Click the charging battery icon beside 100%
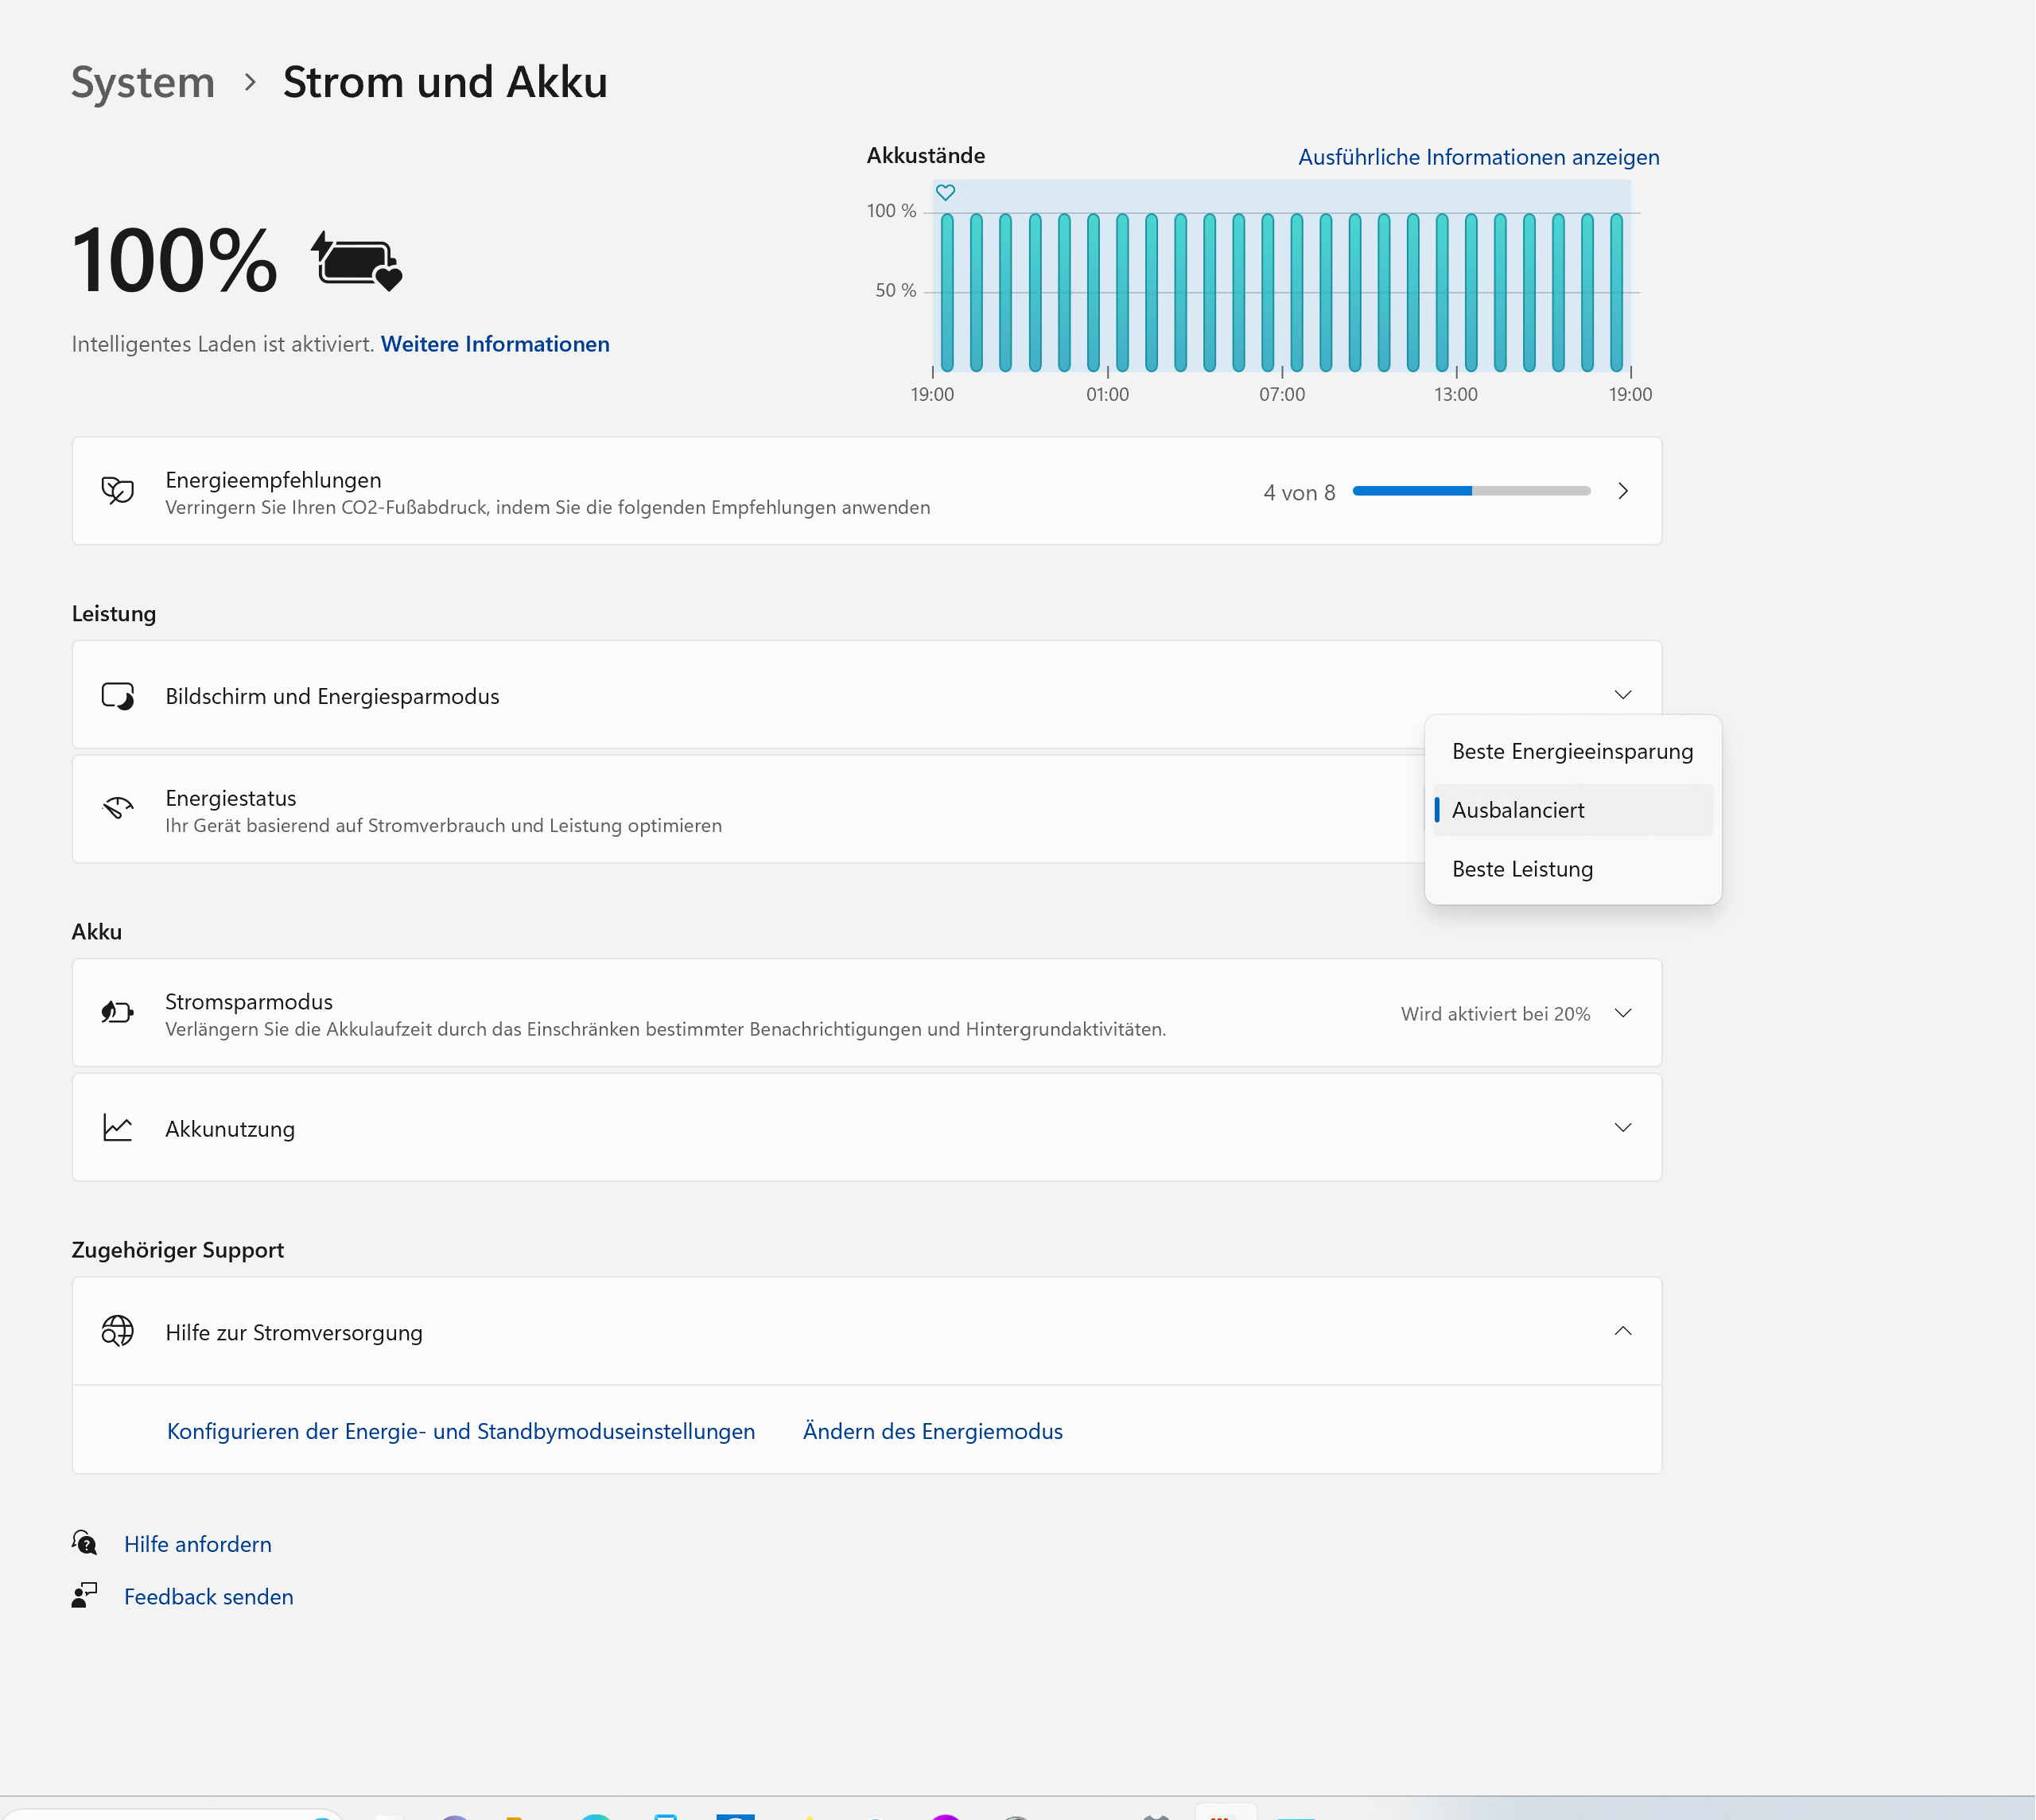The width and height of the screenshot is (2036, 1820). coord(358,261)
